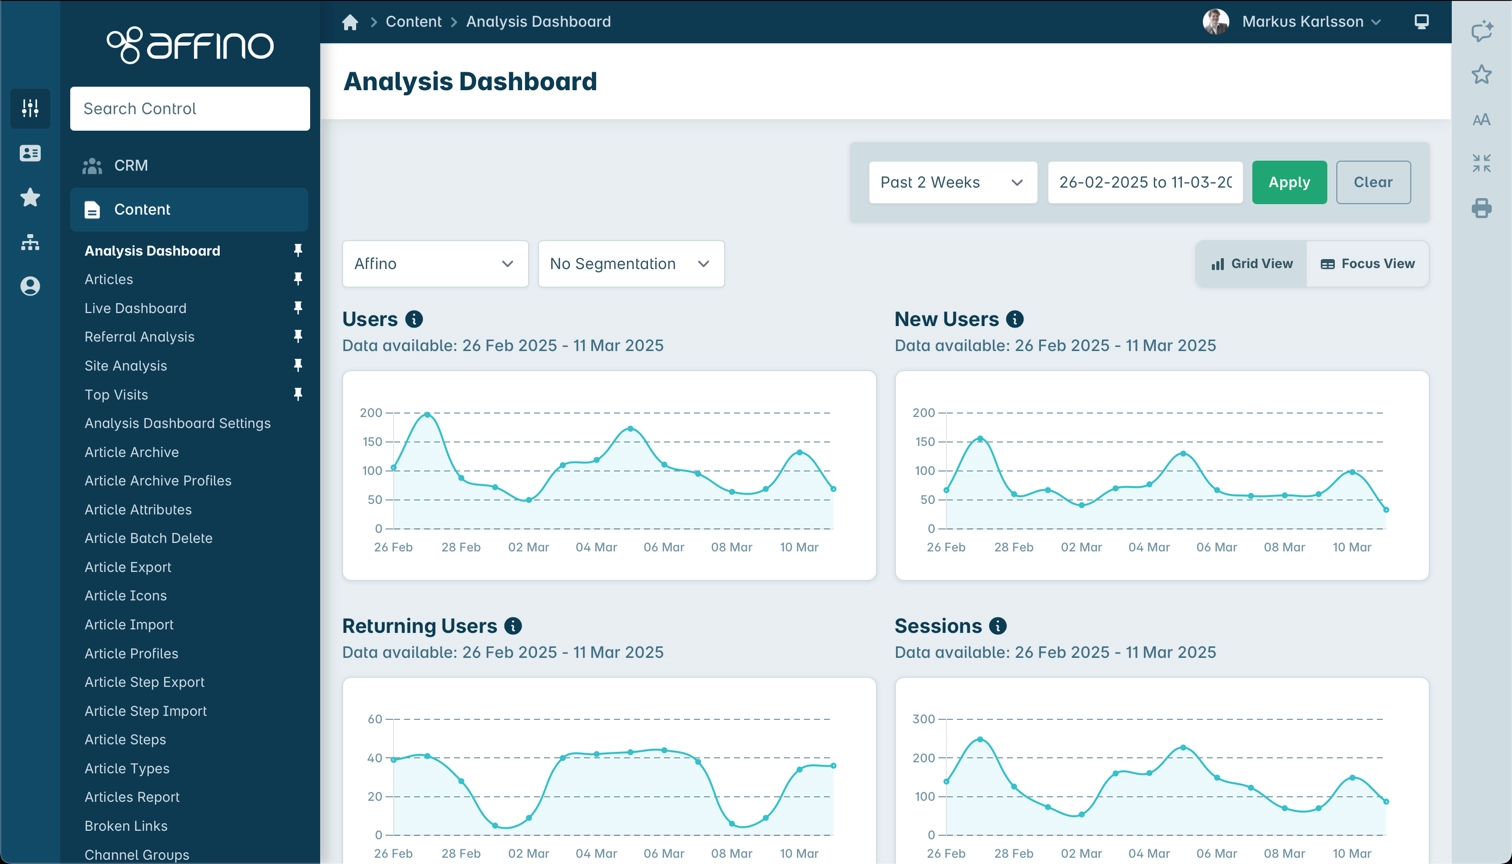Click the Apply button
The height and width of the screenshot is (864, 1512).
point(1289,182)
